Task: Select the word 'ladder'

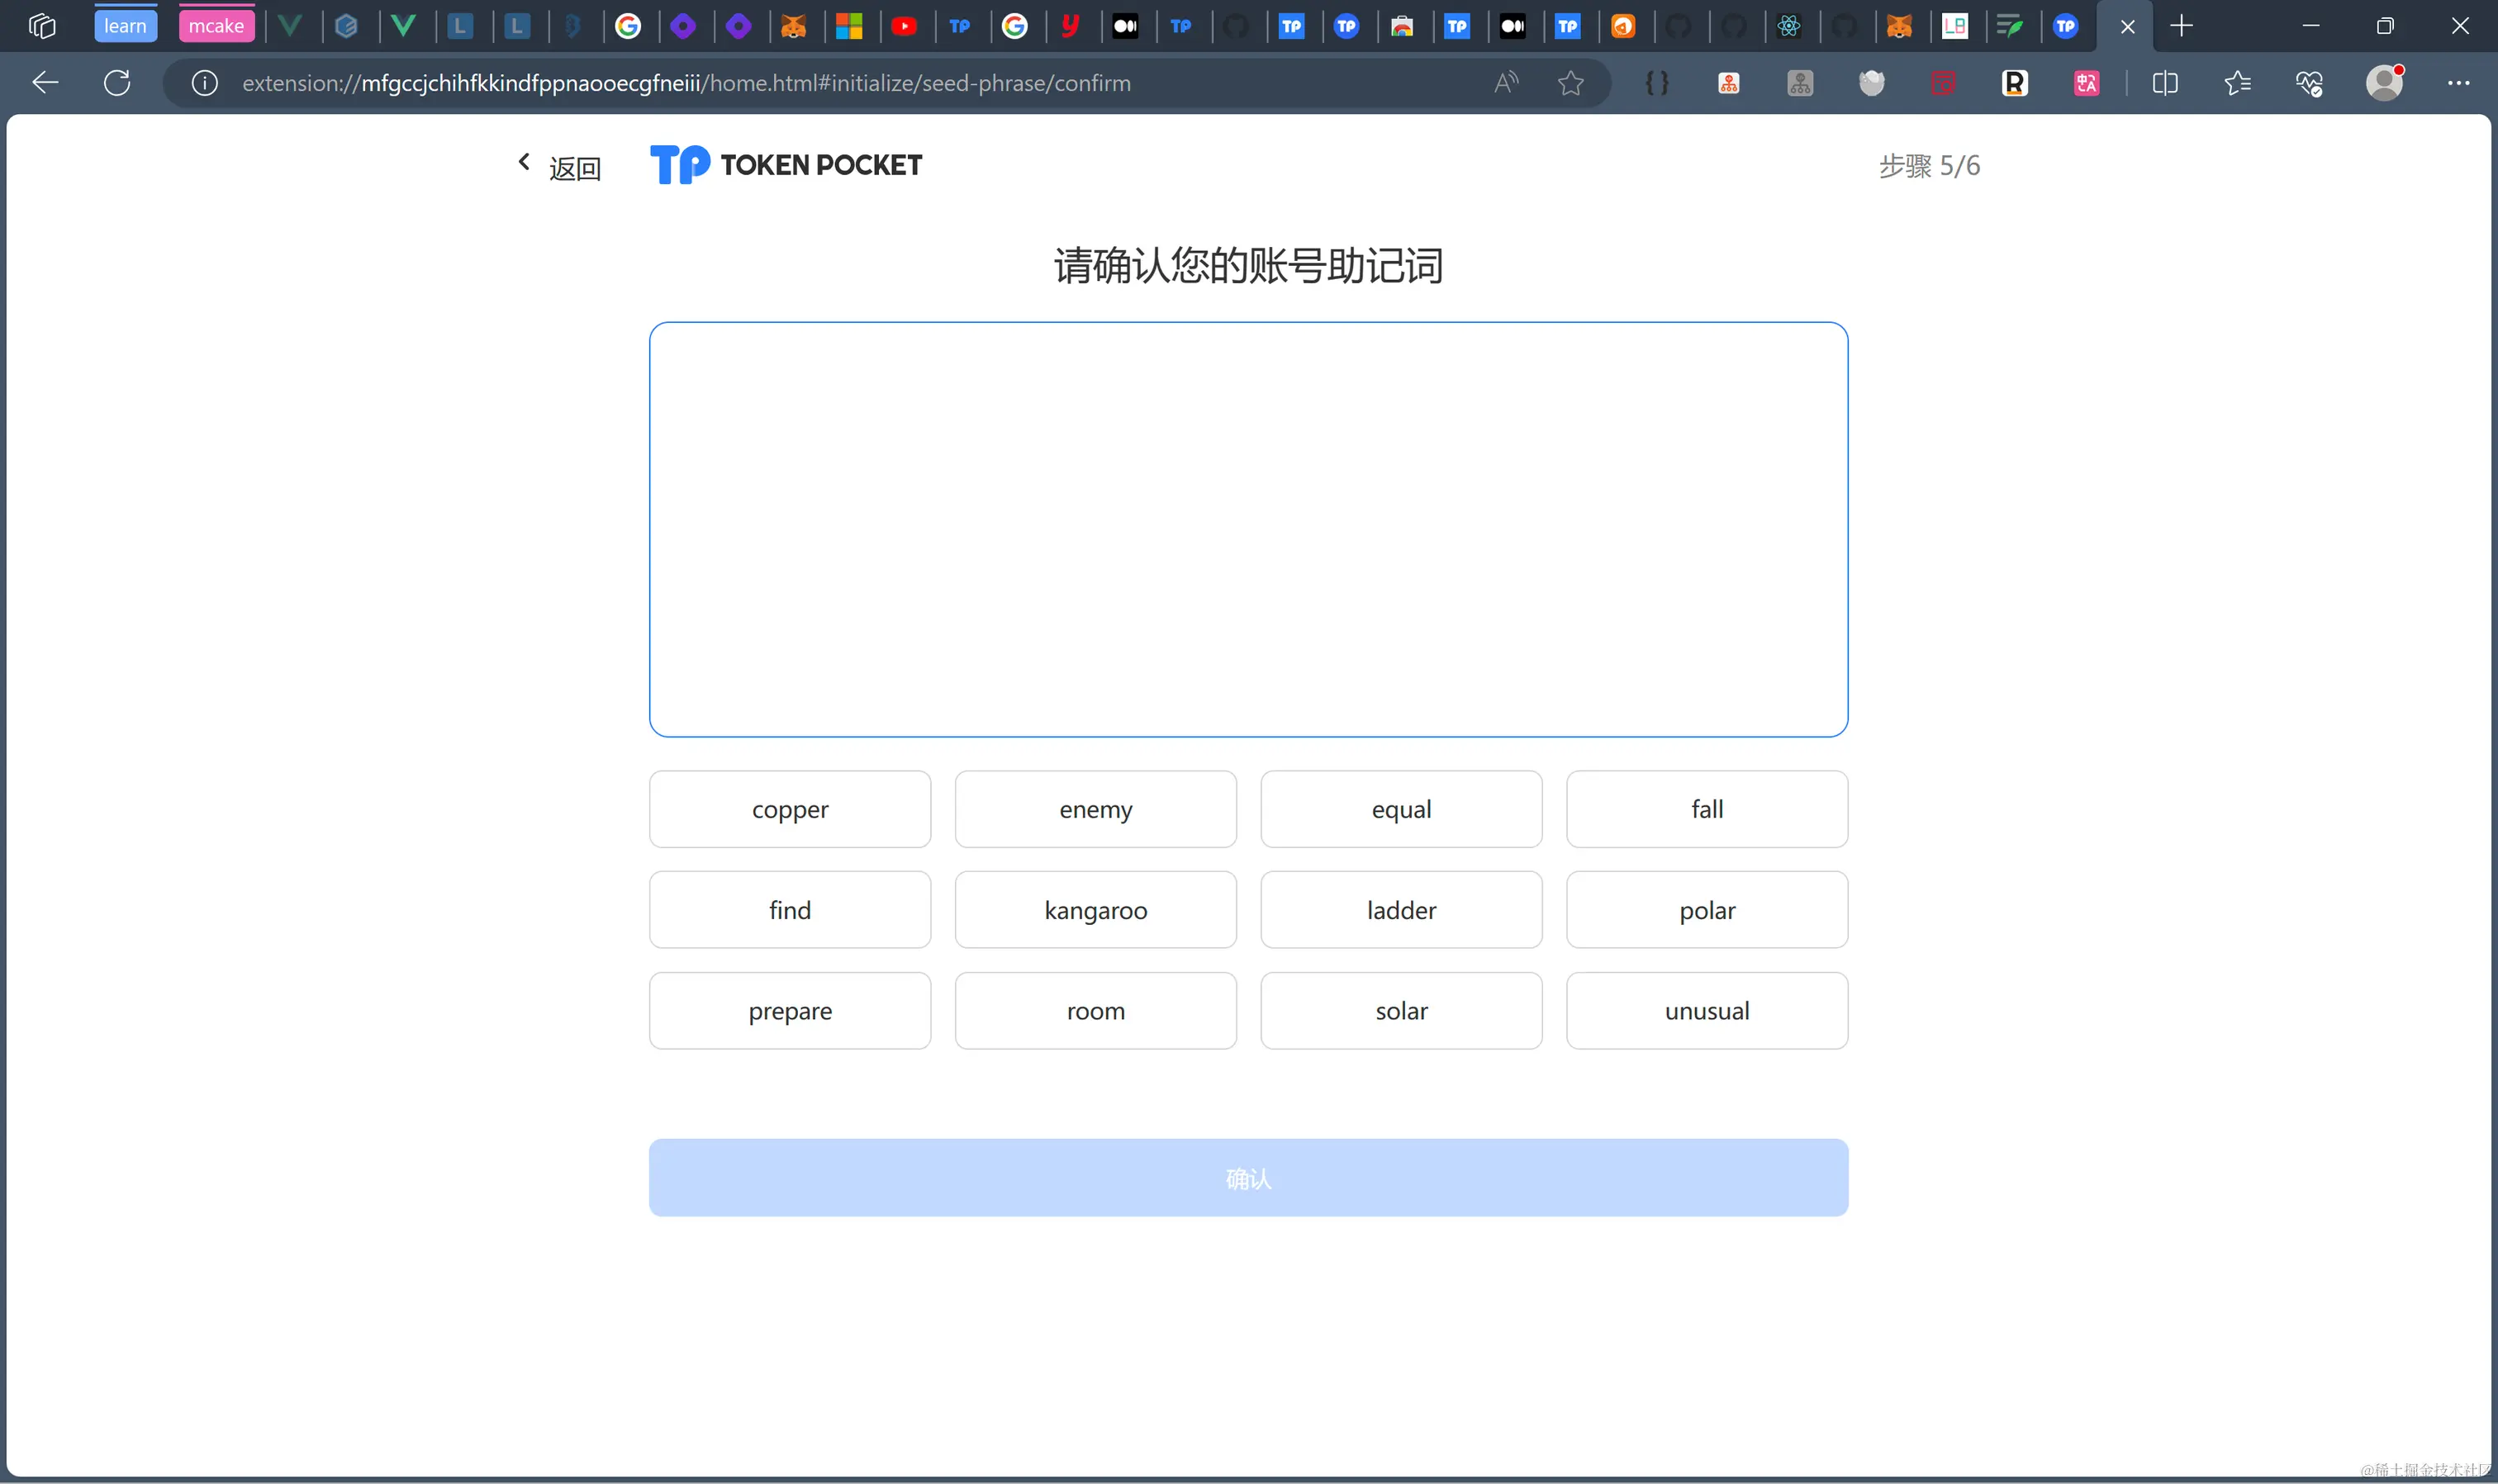Action: [1401, 910]
